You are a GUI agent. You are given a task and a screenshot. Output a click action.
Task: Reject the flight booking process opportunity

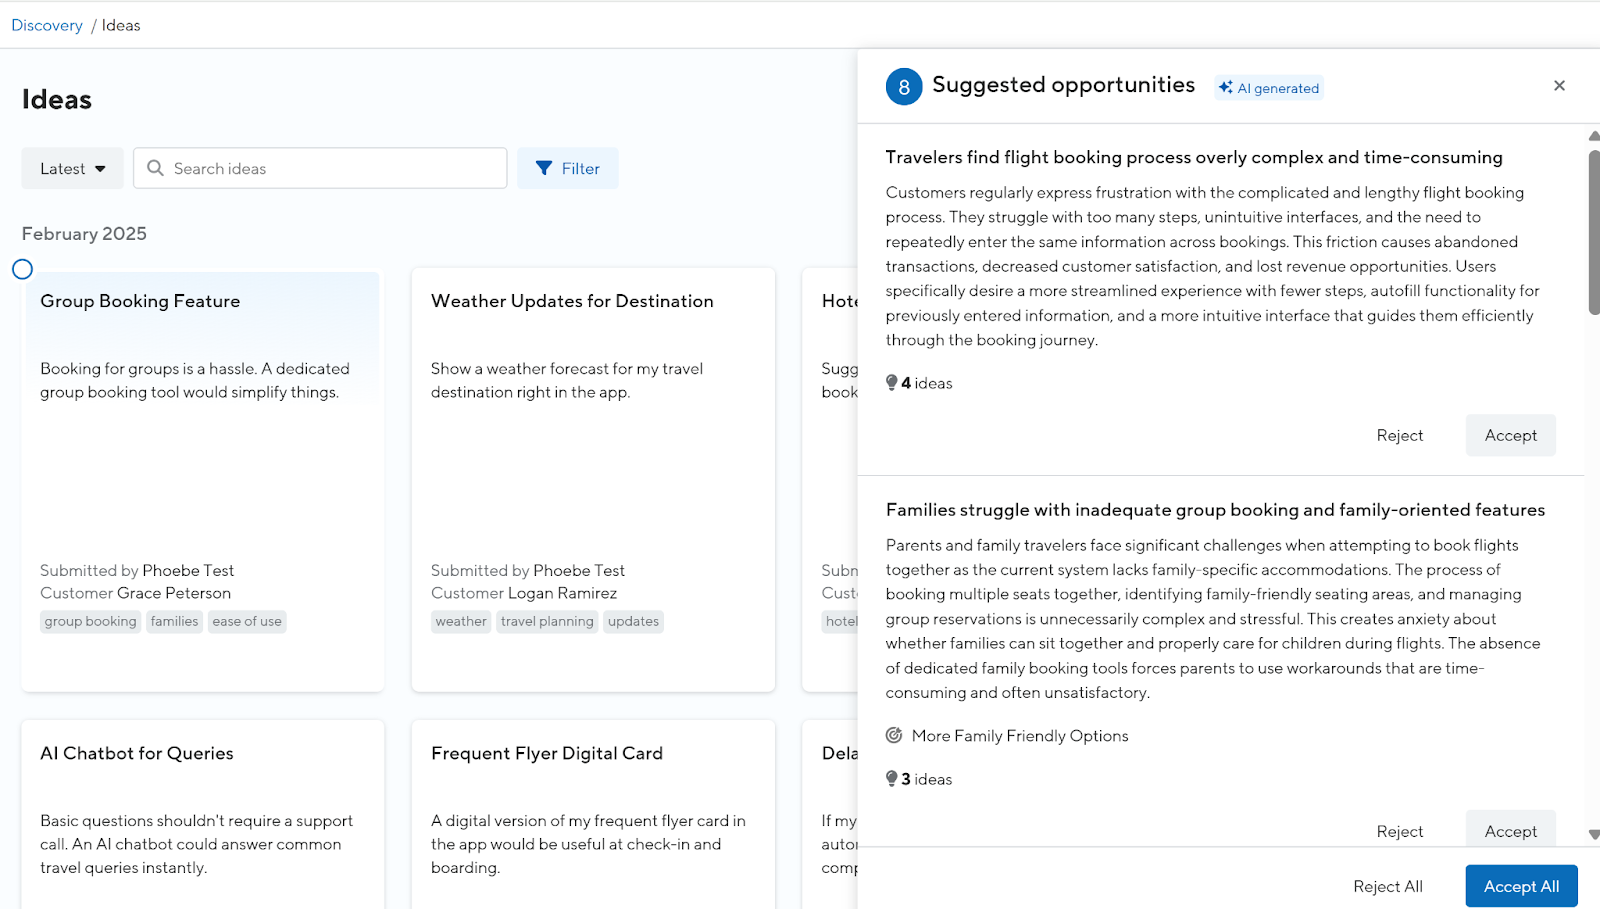(x=1399, y=435)
